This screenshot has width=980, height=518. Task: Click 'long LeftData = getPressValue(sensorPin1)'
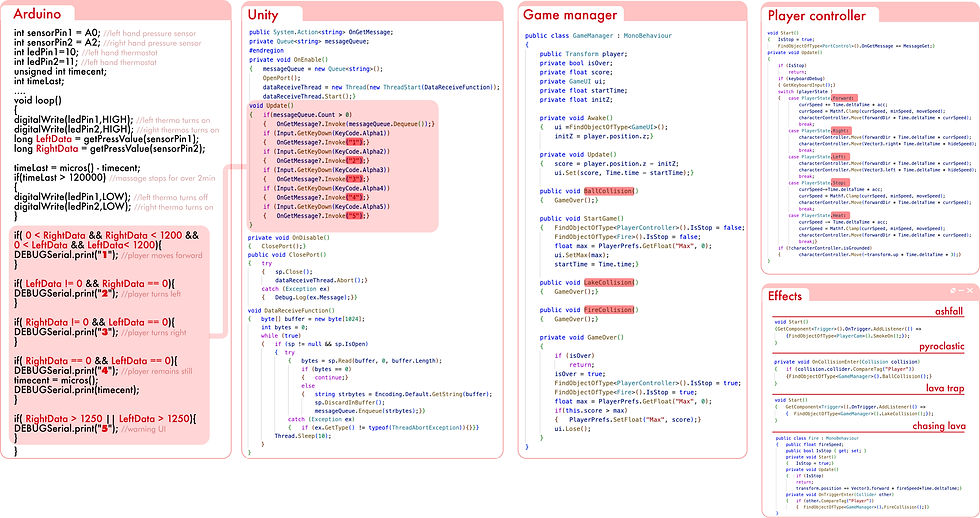click(x=107, y=139)
